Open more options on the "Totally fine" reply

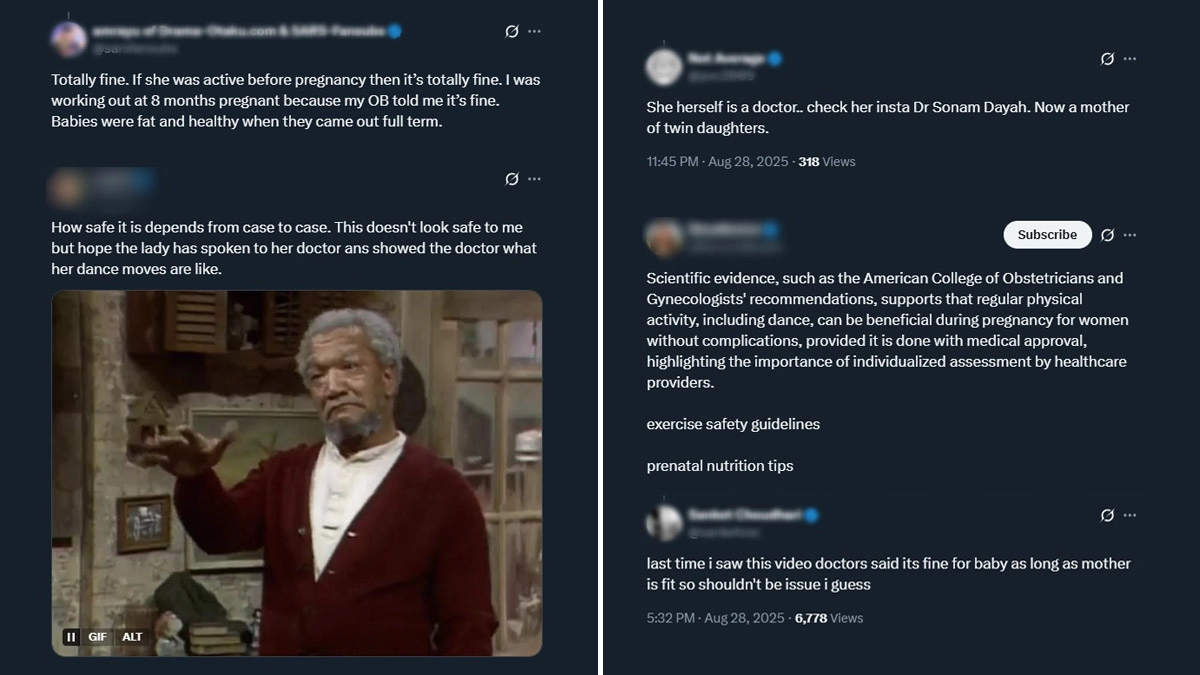535,31
